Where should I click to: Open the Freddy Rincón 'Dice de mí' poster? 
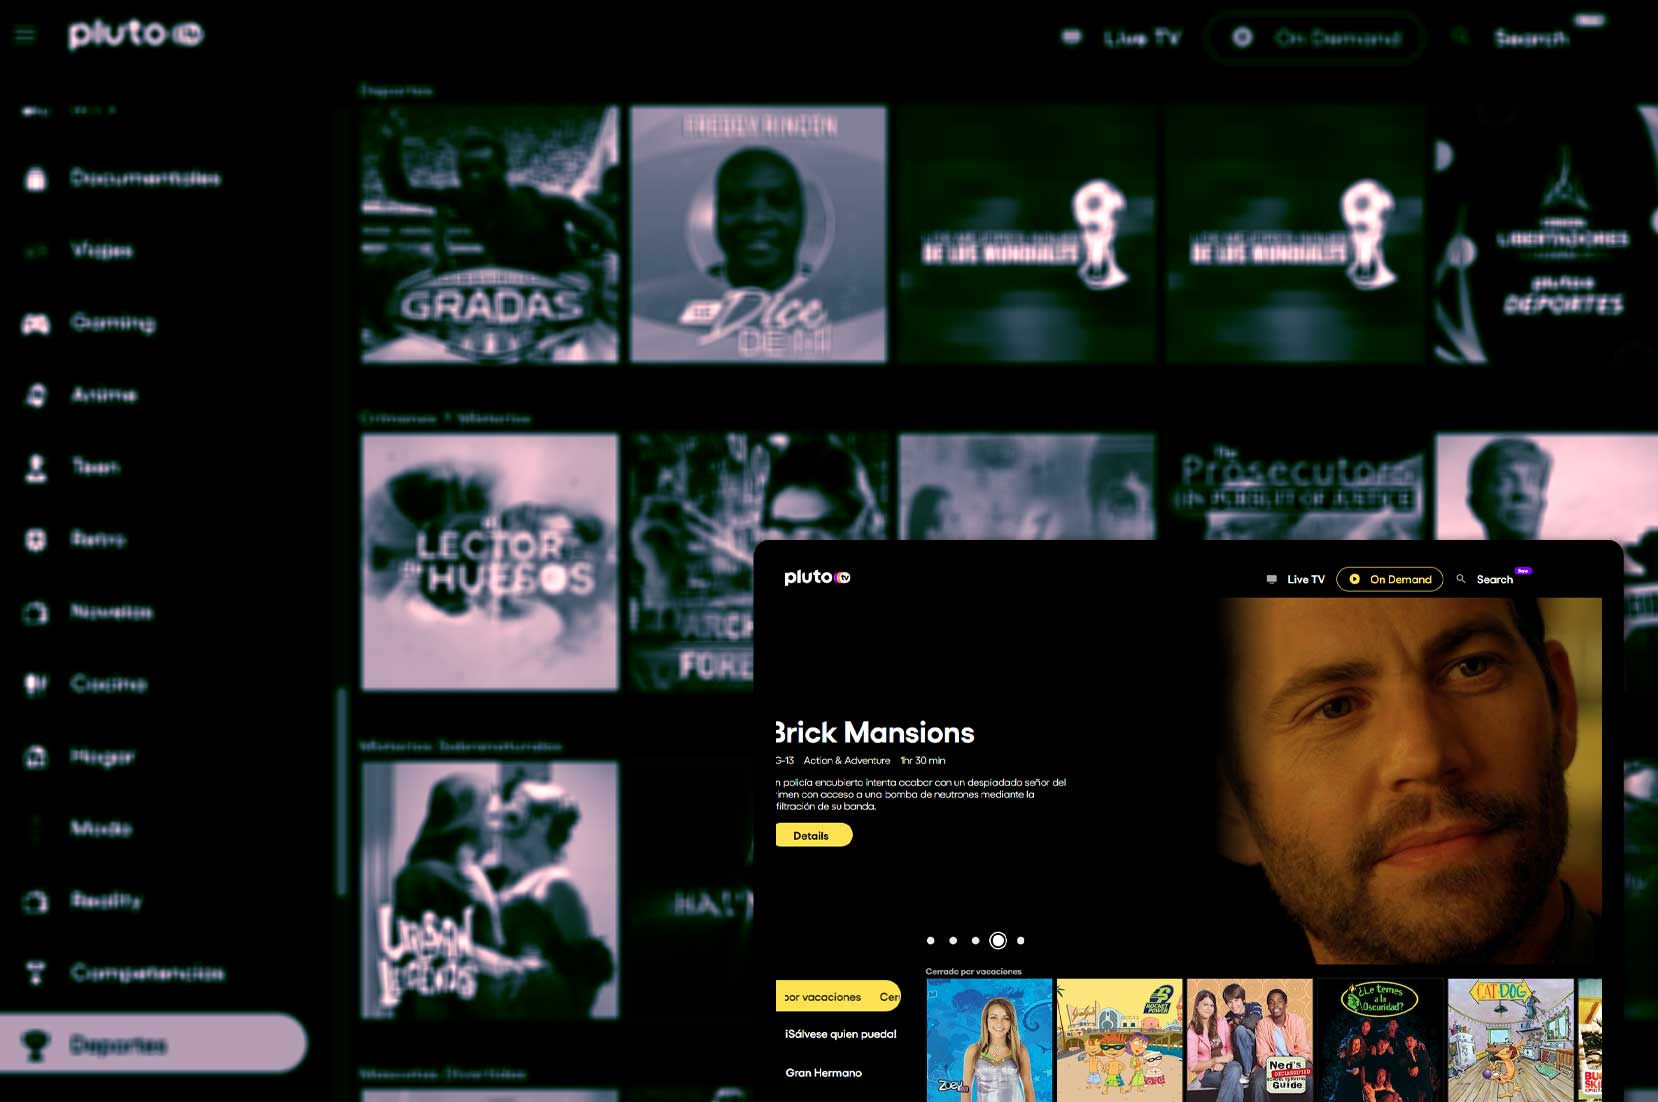pyautogui.click(x=758, y=234)
